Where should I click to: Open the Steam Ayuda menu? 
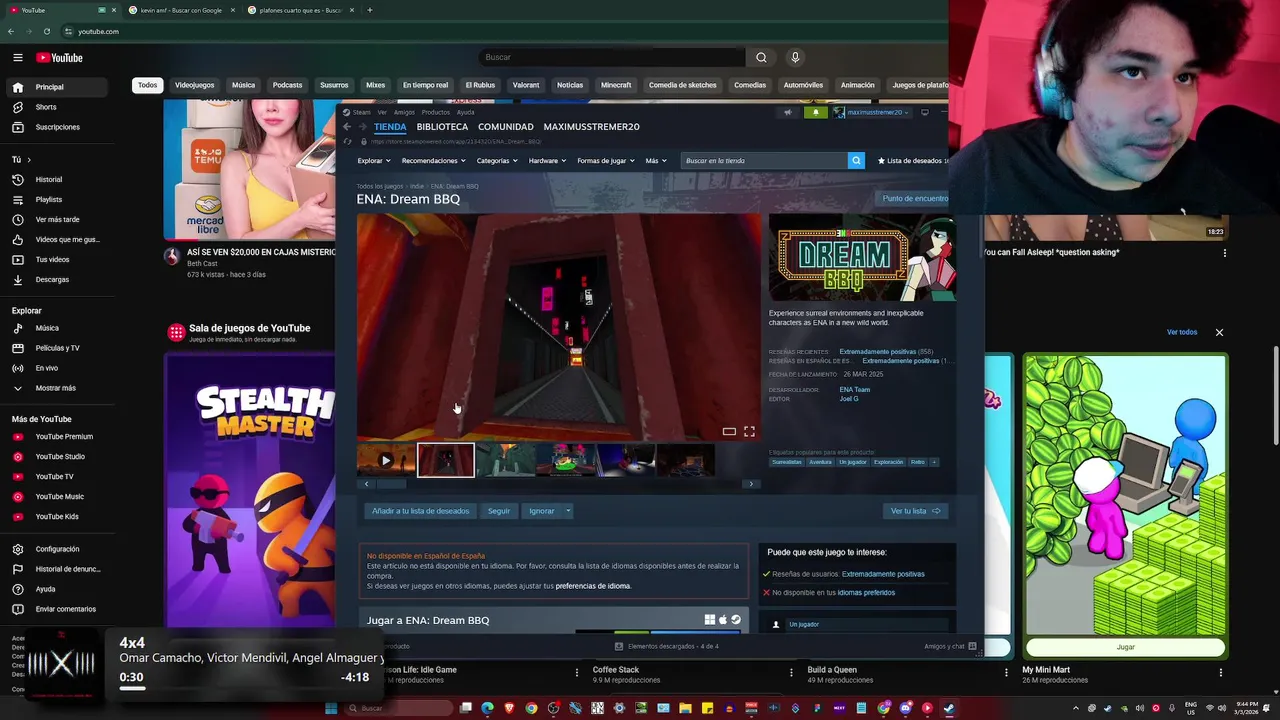466,112
